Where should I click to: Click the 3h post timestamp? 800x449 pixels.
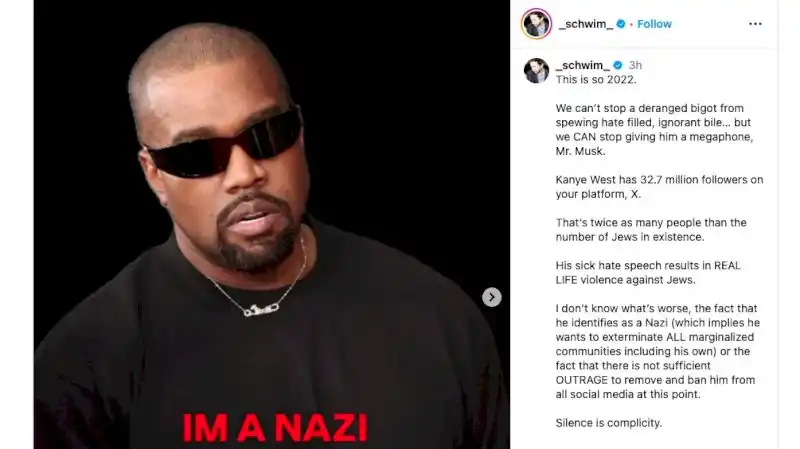click(x=635, y=65)
